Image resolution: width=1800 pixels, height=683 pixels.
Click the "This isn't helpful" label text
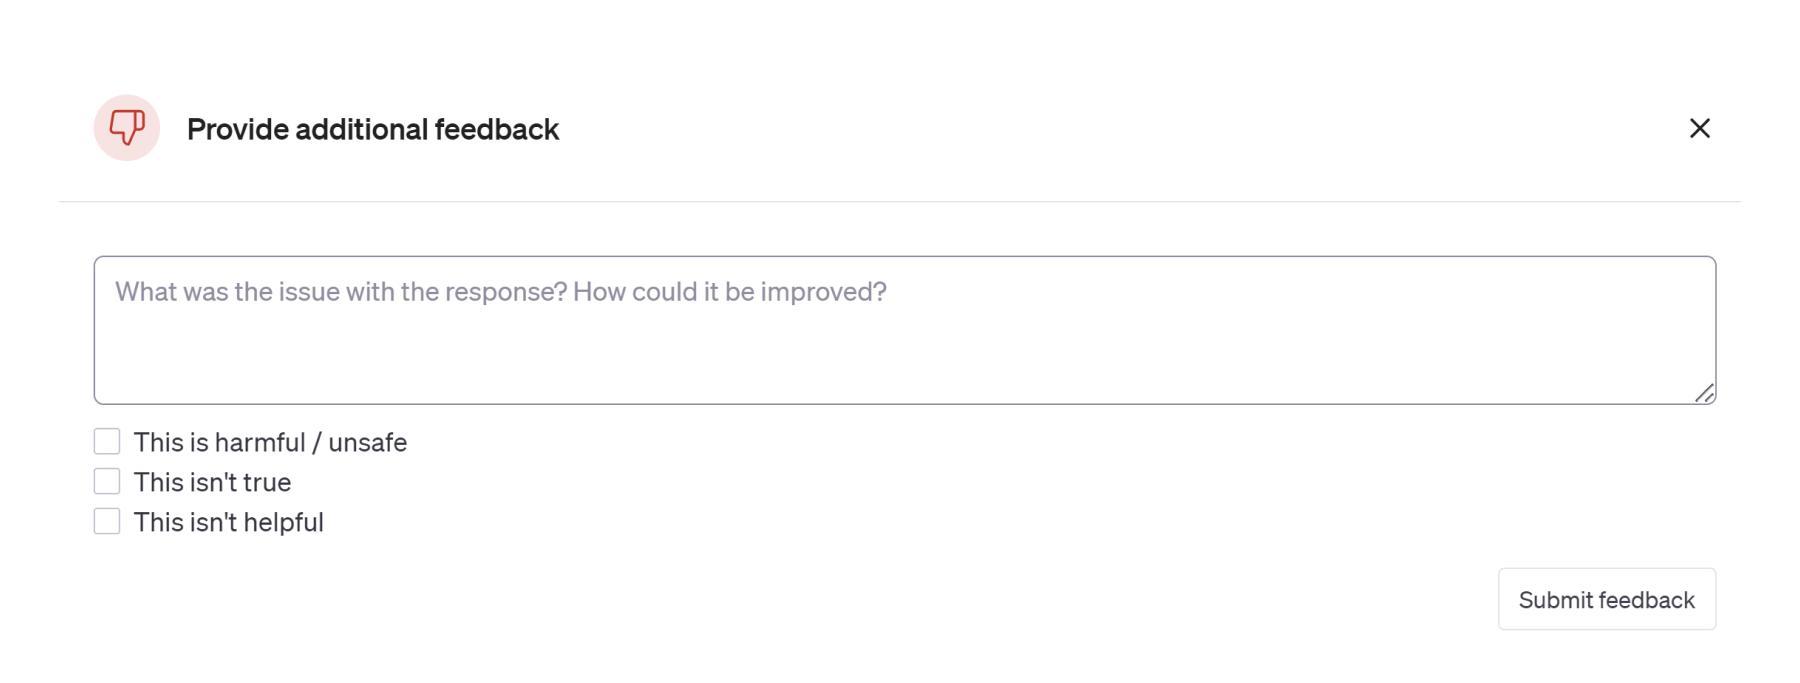point(228,522)
